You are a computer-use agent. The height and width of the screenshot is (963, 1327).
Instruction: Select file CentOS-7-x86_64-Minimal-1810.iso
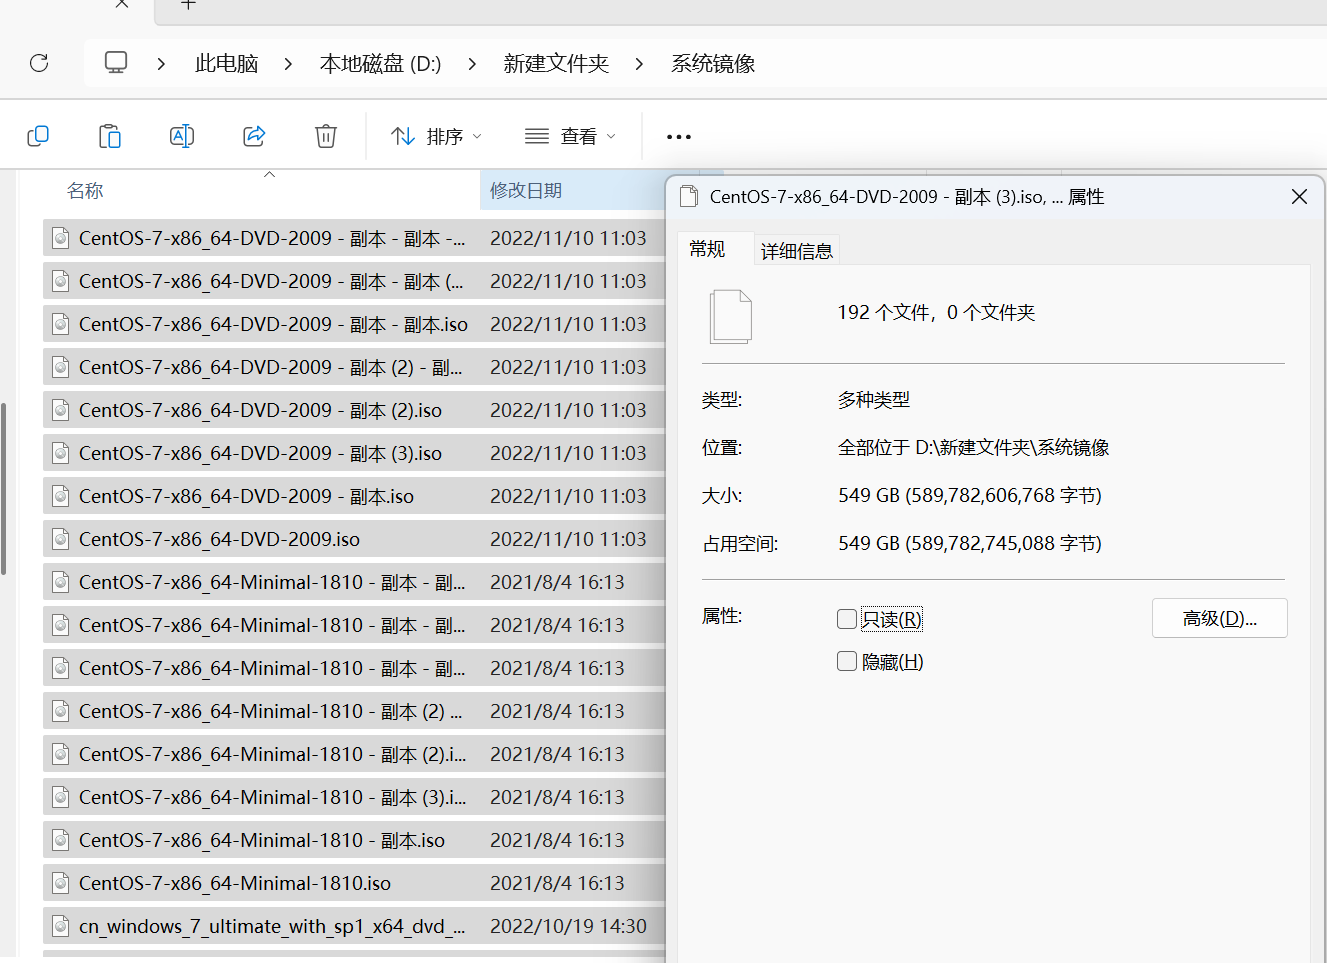pos(354,883)
